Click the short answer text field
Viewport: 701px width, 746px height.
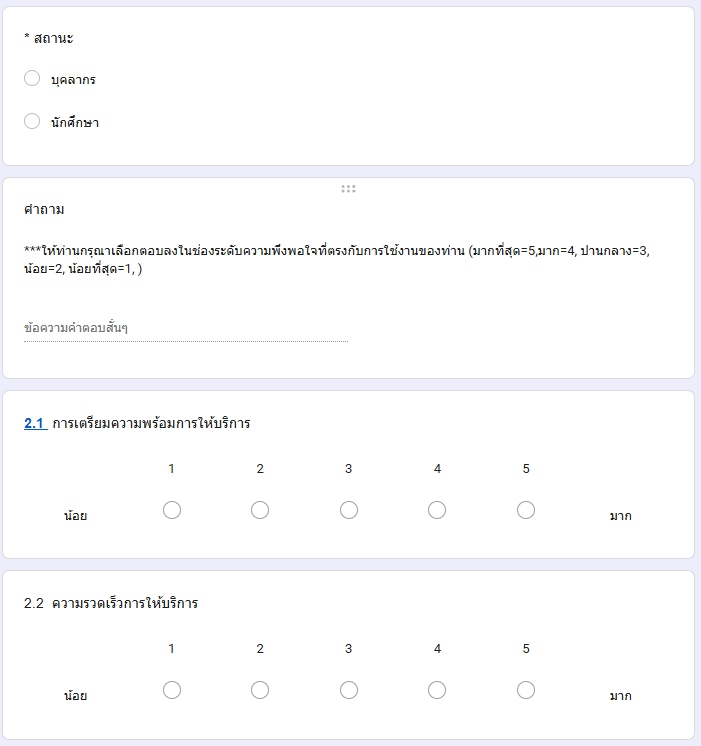[x=186, y=328]
